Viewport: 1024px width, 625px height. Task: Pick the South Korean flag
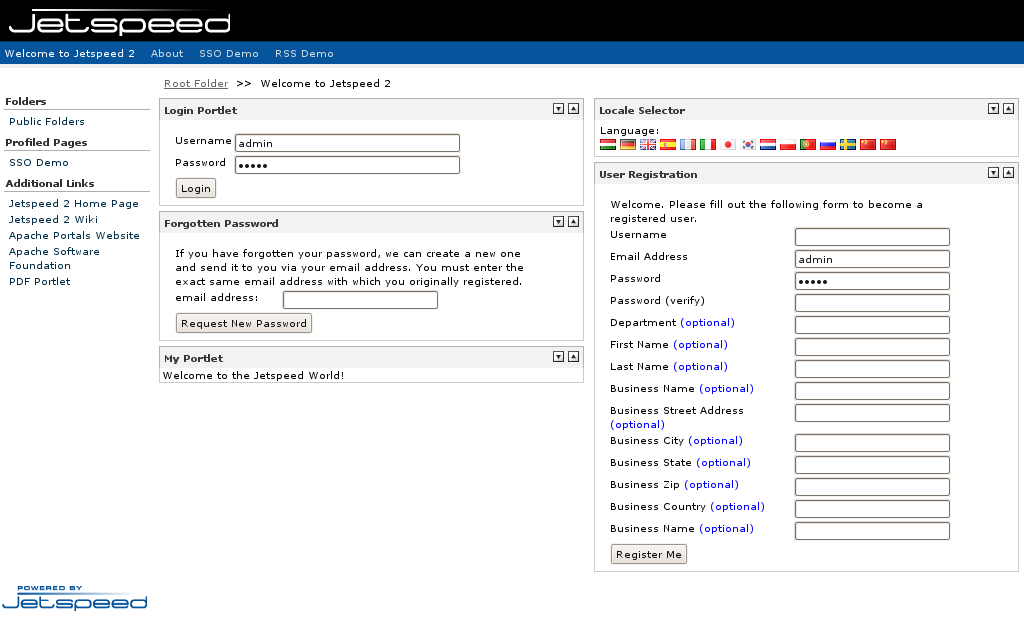coord(748,144)
